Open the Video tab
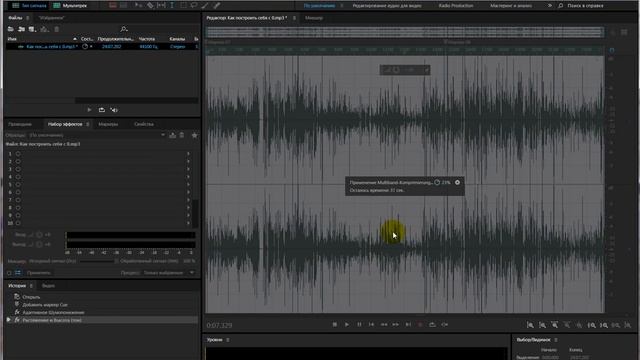 pyautogui.click(x=48, y=286)
